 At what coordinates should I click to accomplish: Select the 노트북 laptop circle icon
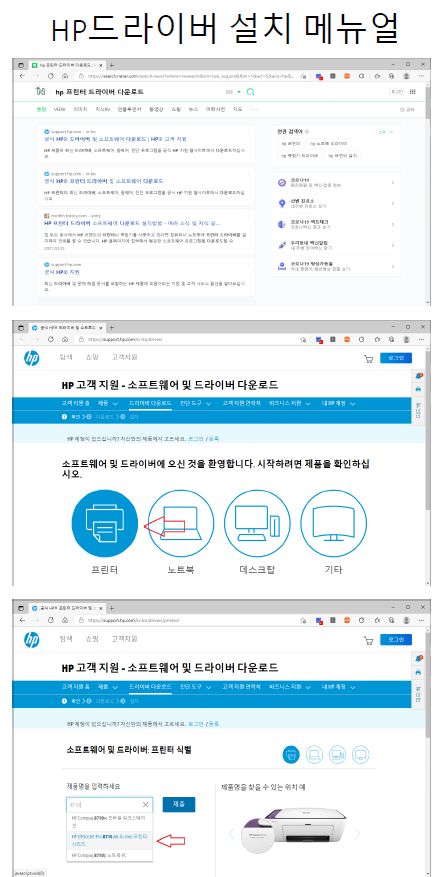(x=181, y=522)
